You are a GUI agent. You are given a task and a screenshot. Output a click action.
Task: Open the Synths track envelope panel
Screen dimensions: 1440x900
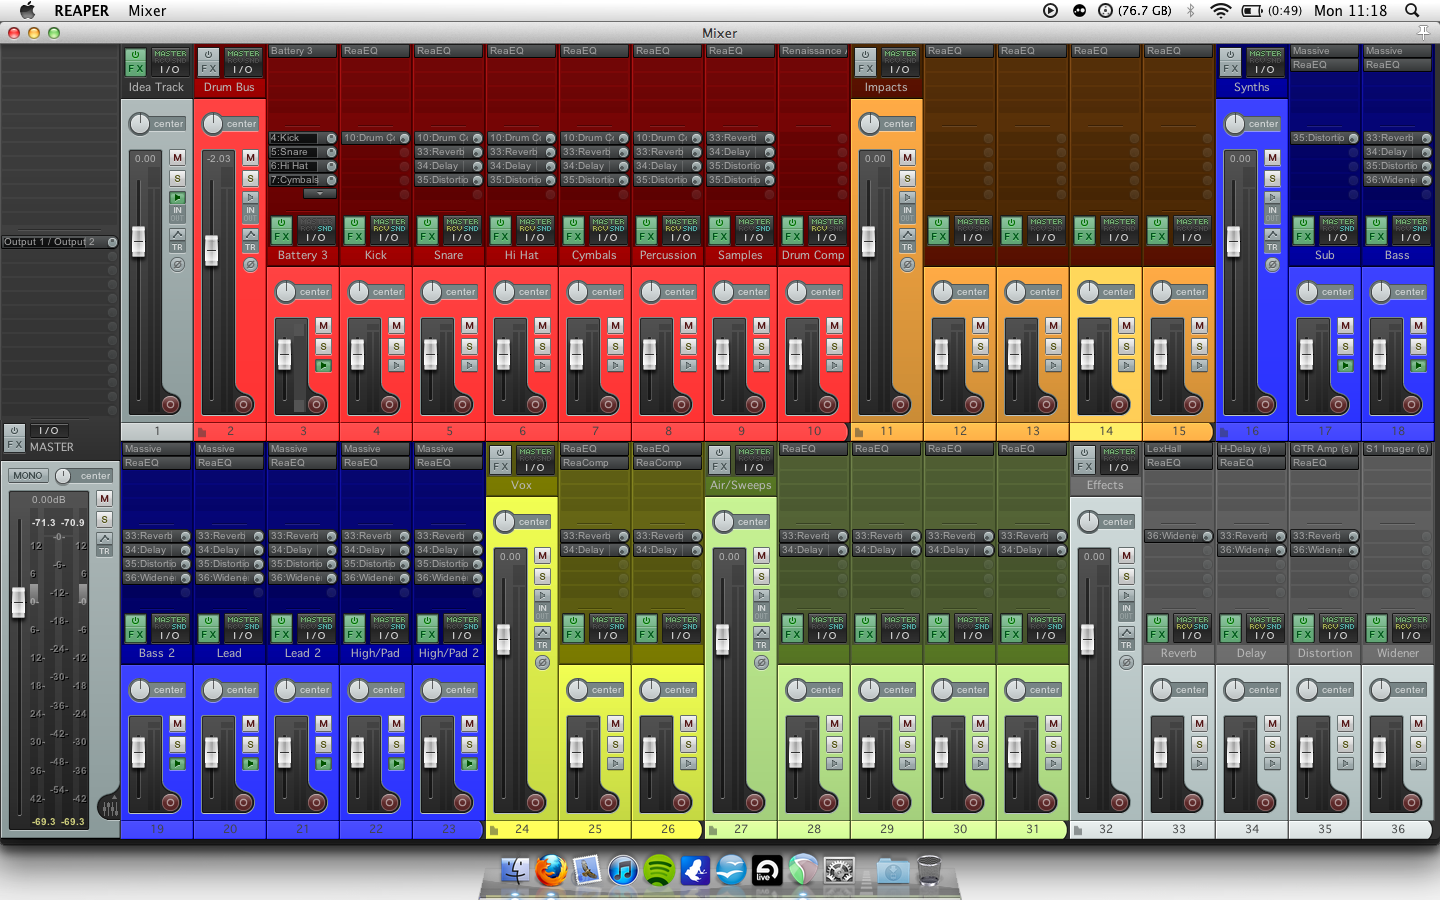[x=1272, y=234]
